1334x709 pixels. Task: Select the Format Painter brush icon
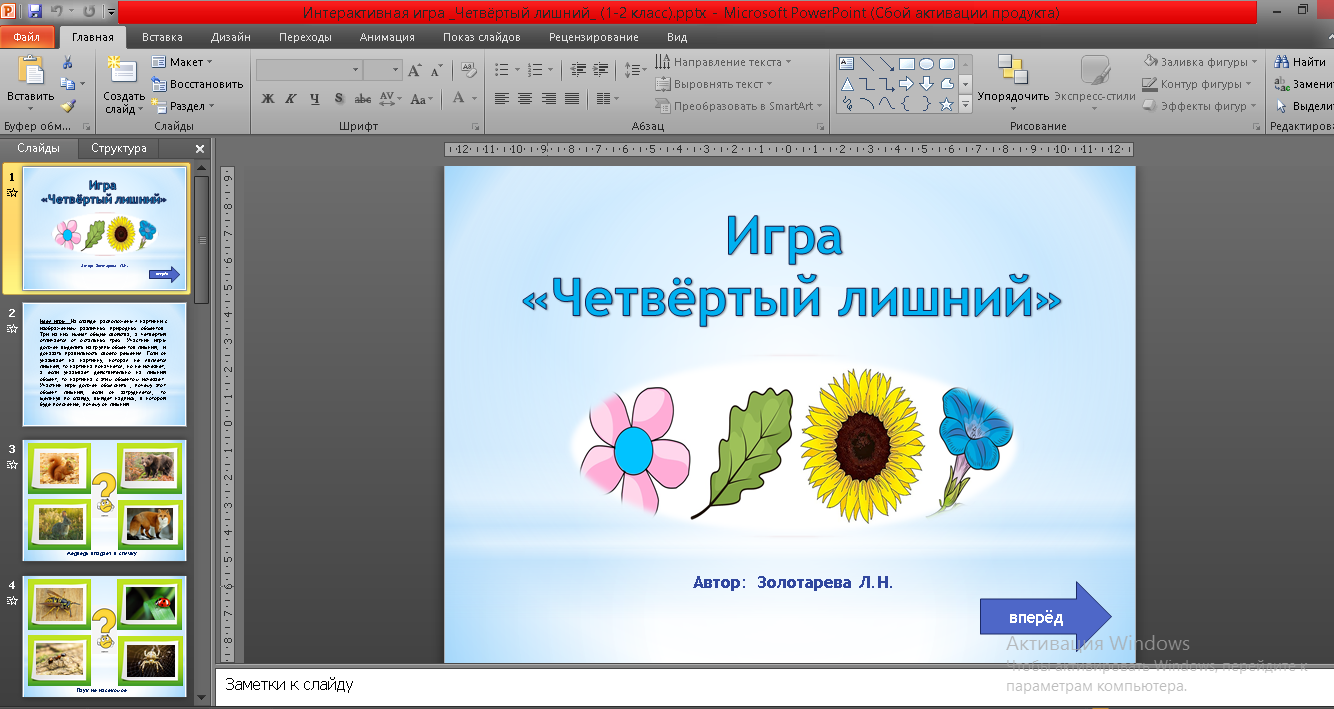point(68,106)
